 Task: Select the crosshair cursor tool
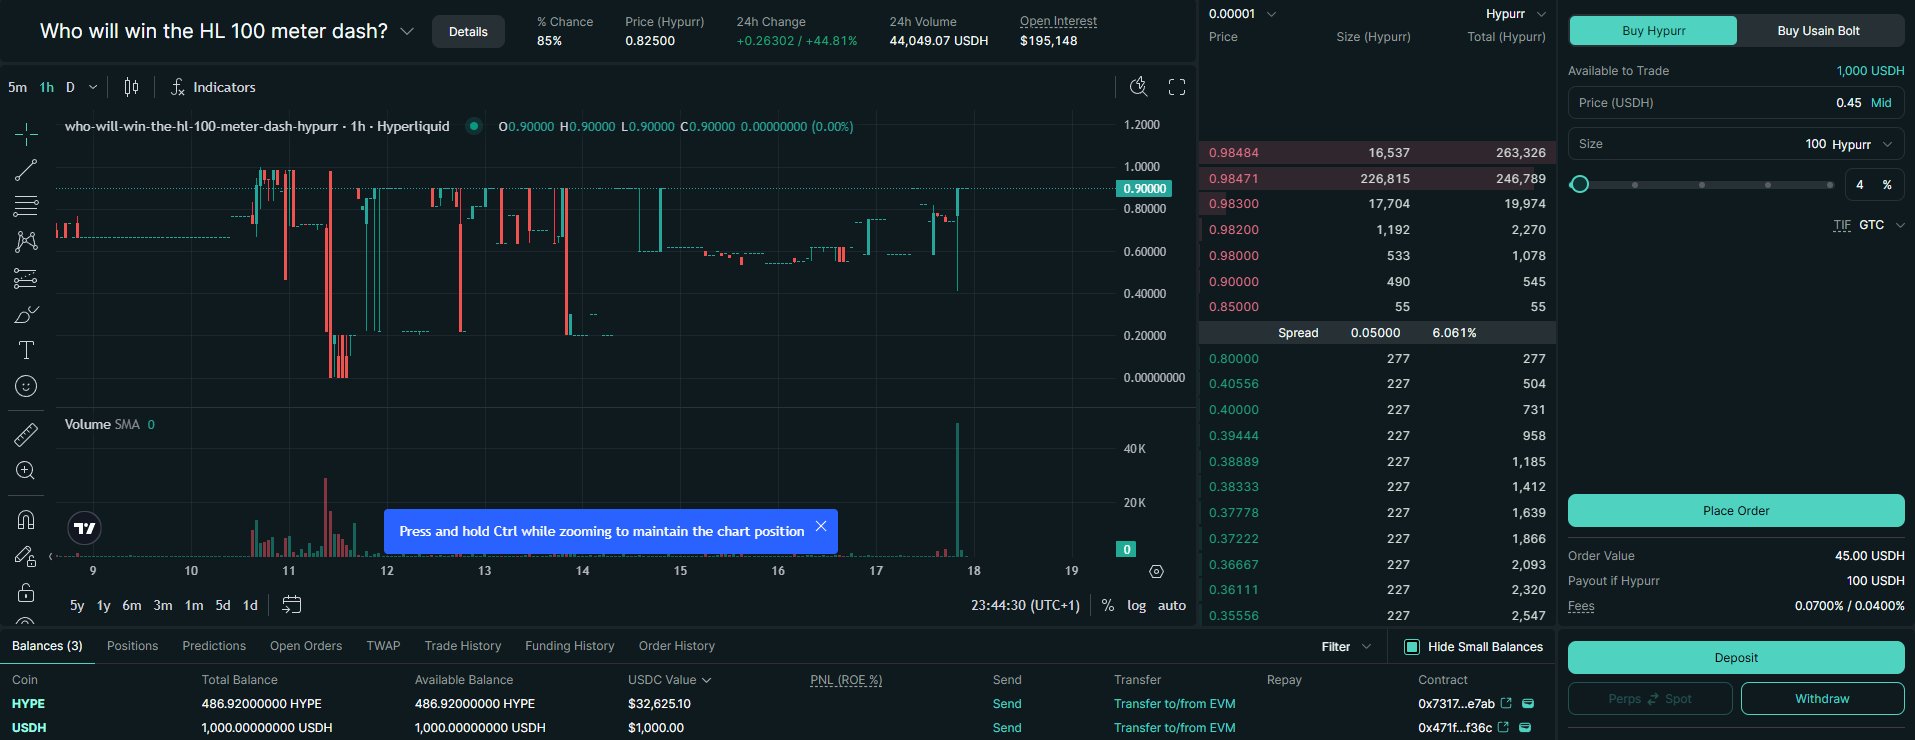pyautogui.click(x=26, y=133)
